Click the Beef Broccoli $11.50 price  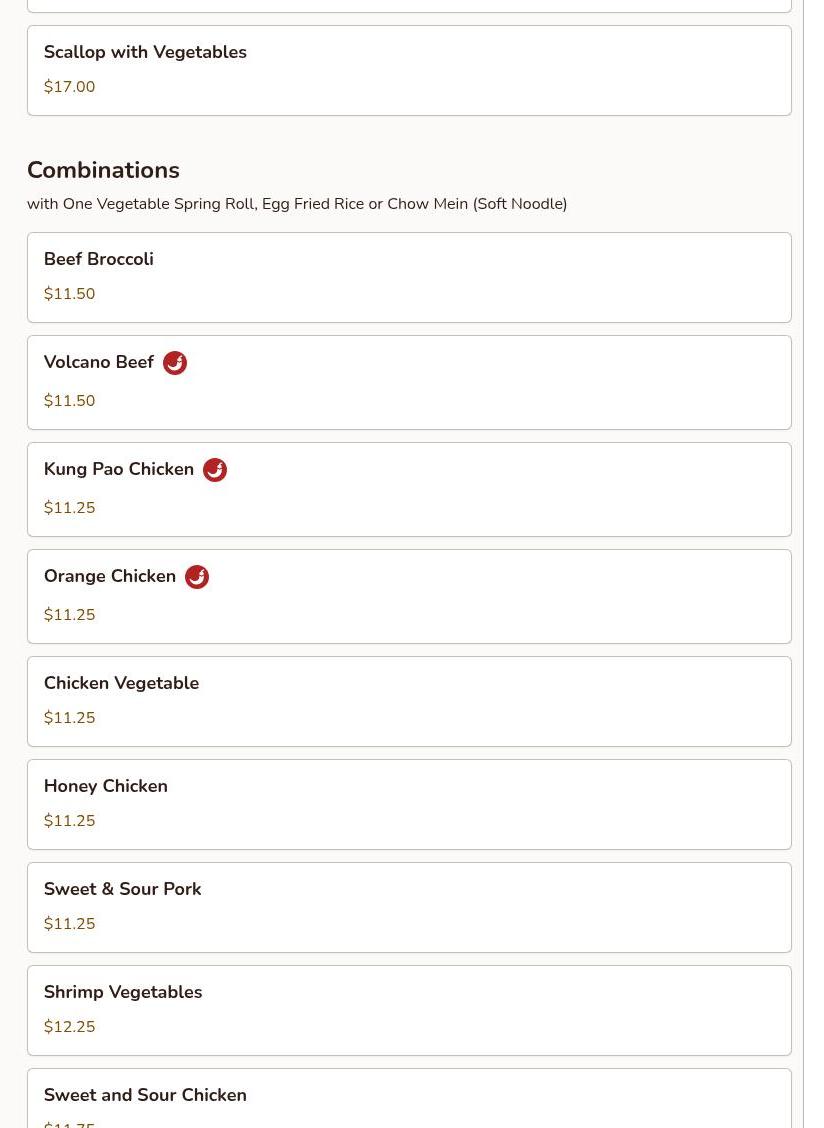[70, 294]
